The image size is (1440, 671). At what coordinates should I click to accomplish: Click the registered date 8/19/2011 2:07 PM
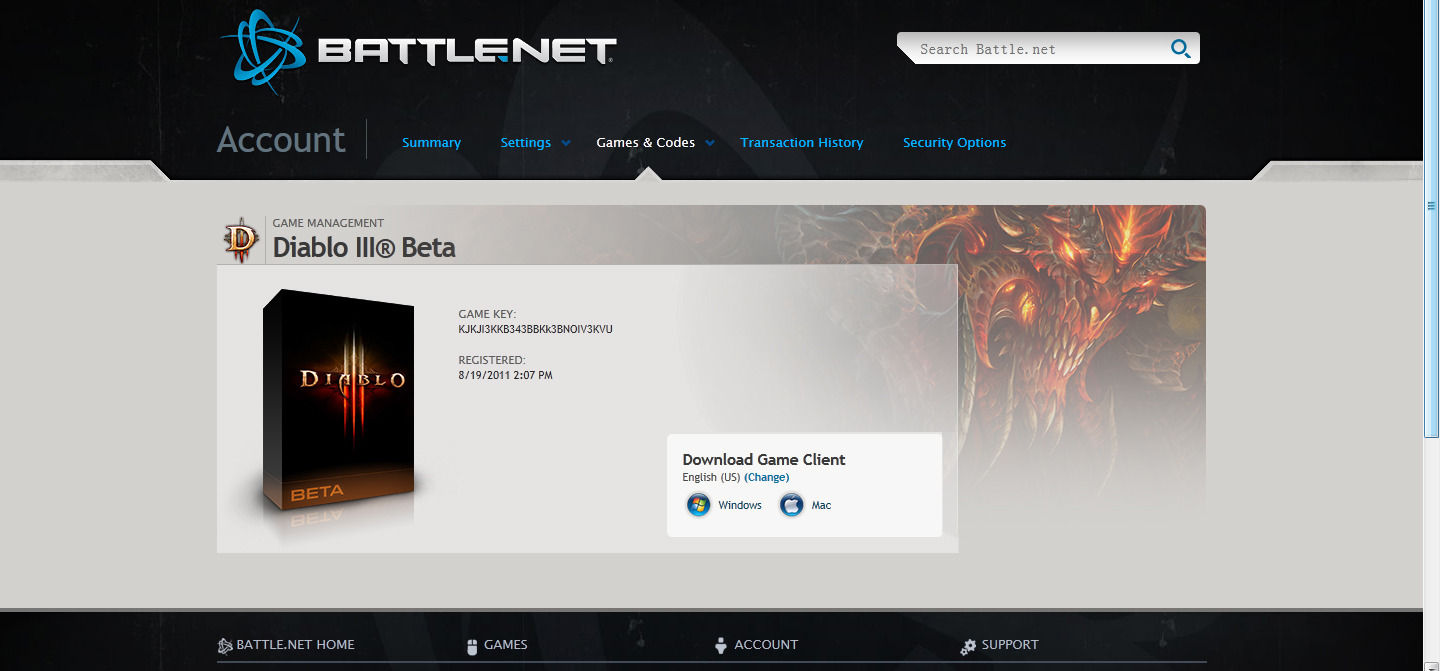point(505,375)
